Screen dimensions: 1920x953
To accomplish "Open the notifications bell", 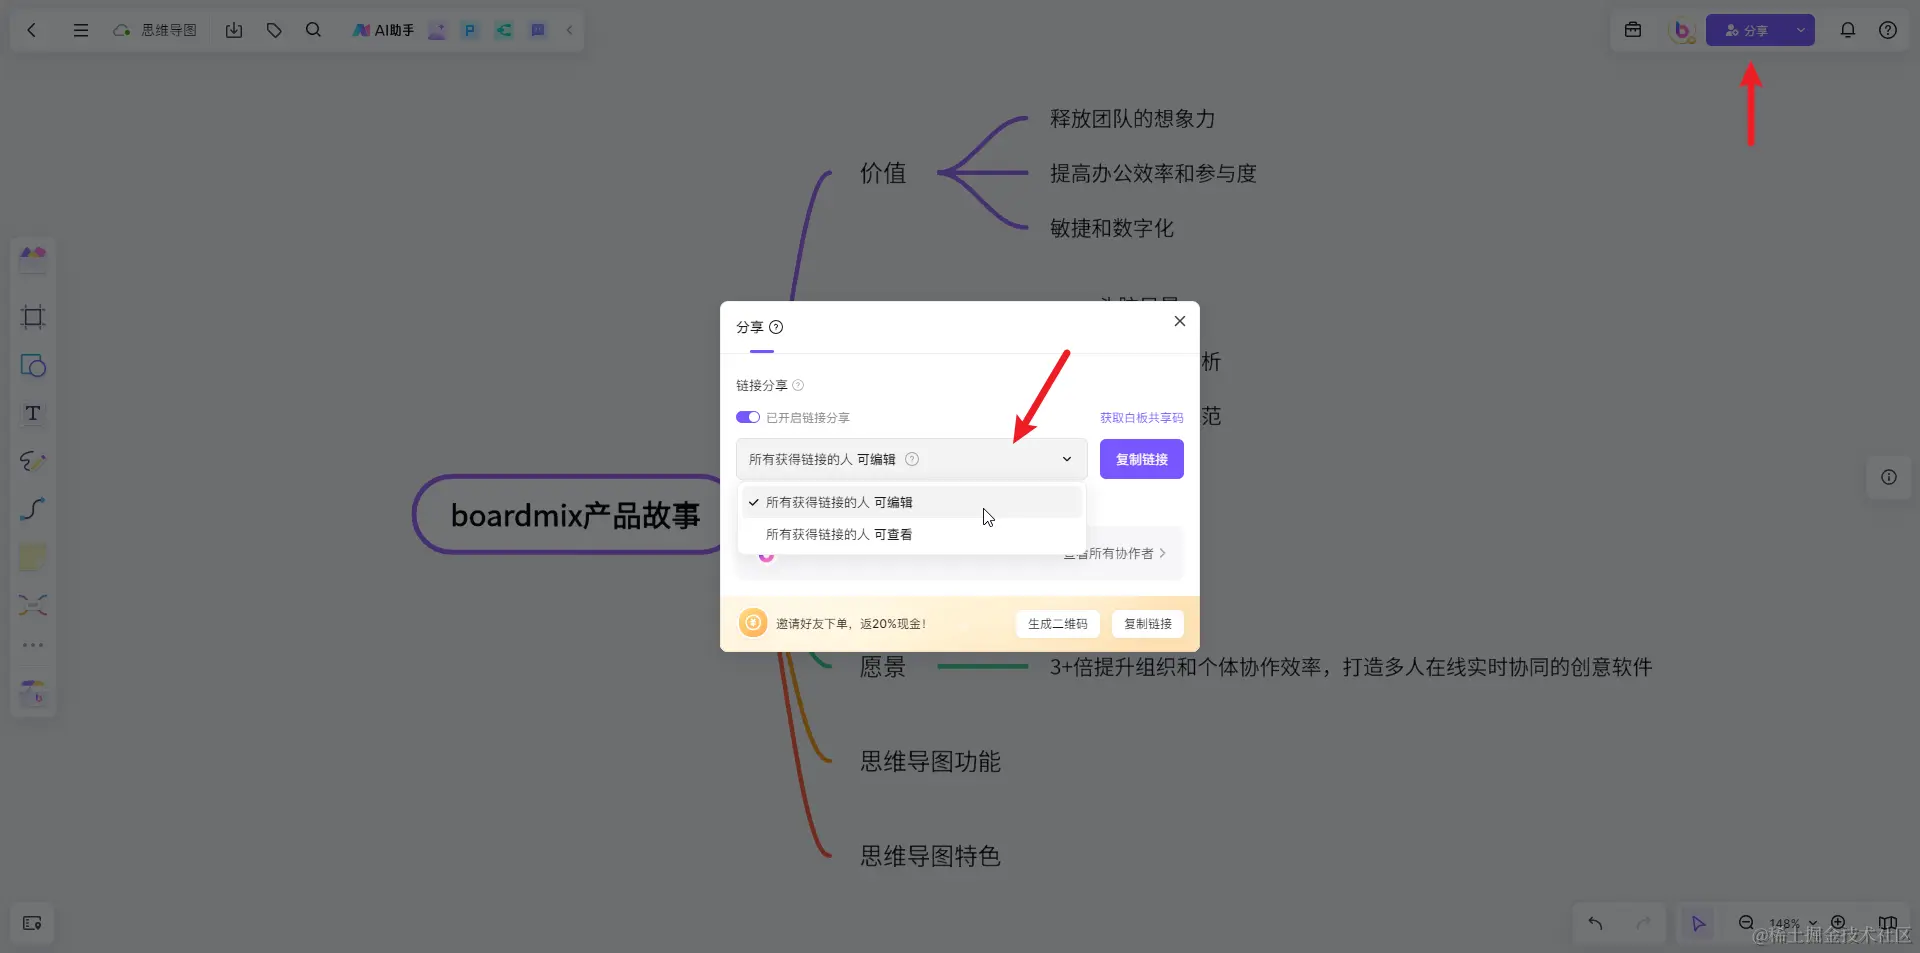I will [1848, 30].
